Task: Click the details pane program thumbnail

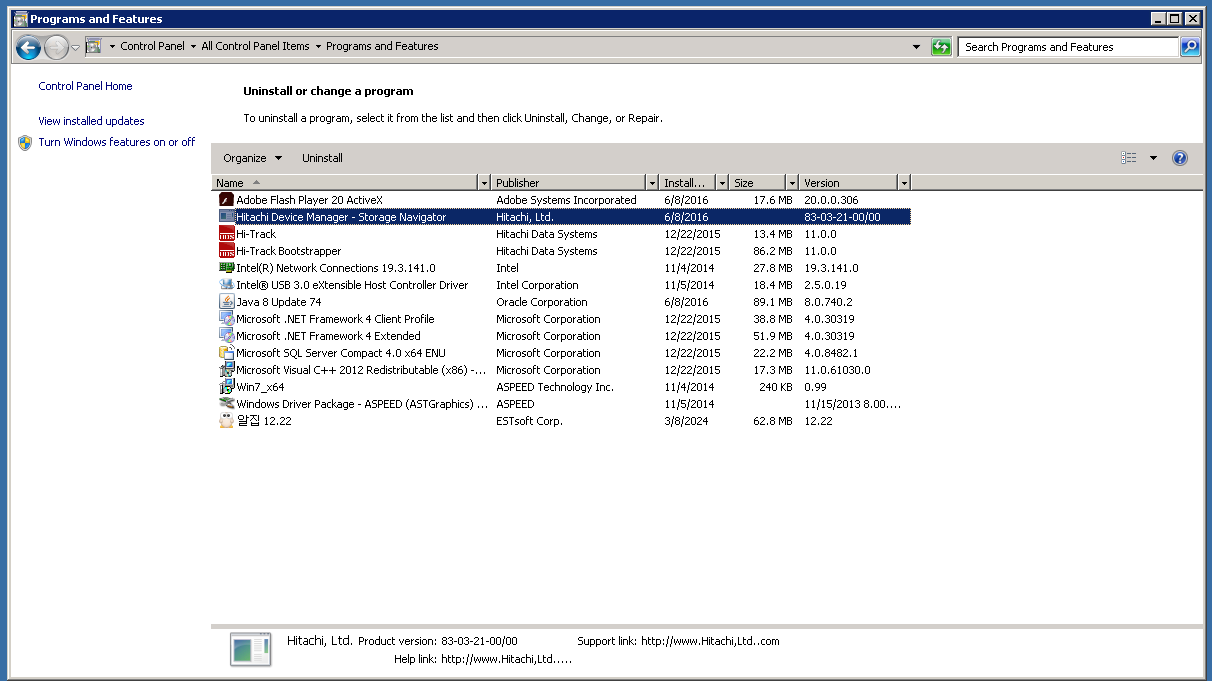Action: pos(250,649)
